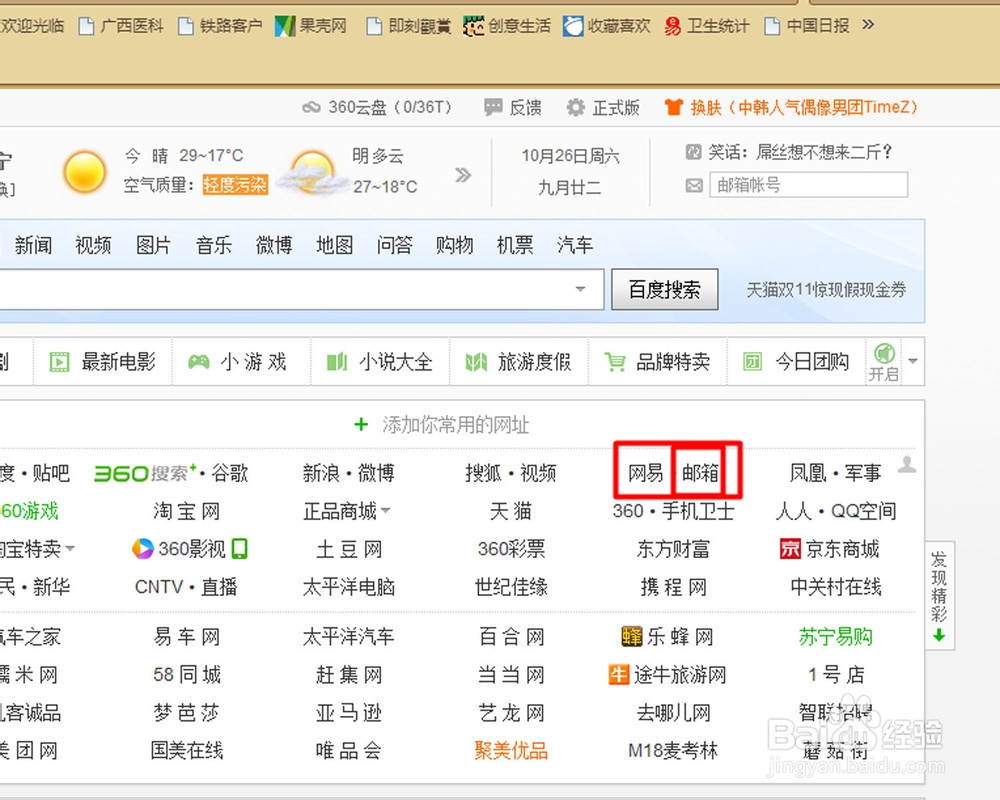Click the 反馈 feedback icon

click(x=492, y=107)
